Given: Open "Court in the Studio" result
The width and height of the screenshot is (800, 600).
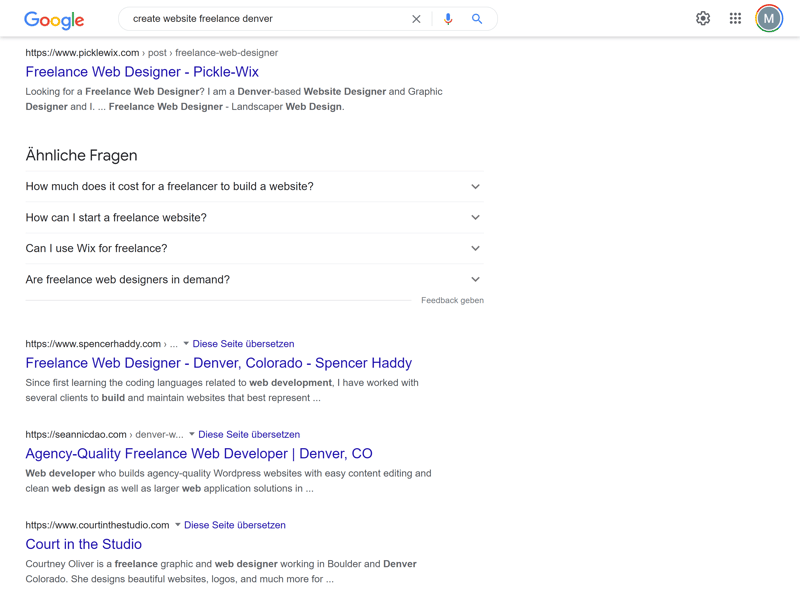Looking at the screenshot, I should click(84, 544).
